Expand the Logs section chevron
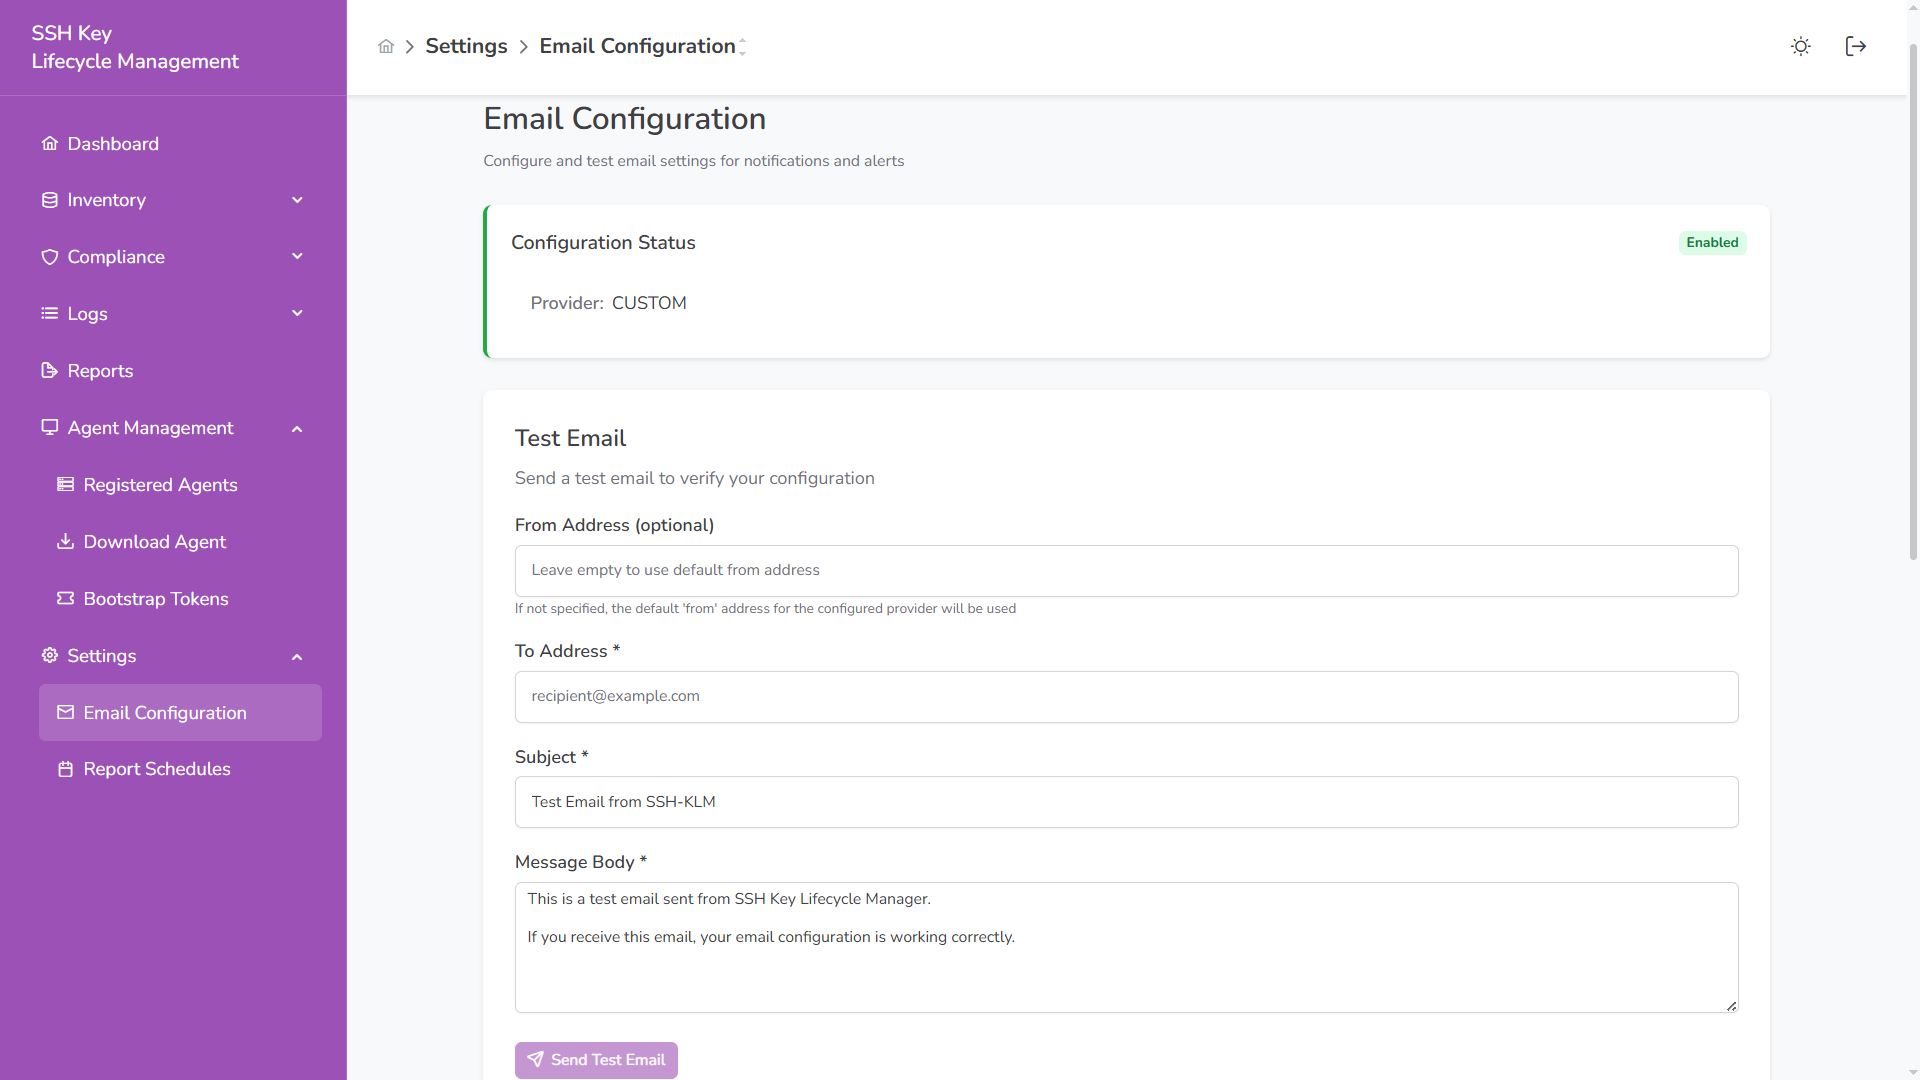Viewport: 1920px width, 1080px height. (297, 313)
